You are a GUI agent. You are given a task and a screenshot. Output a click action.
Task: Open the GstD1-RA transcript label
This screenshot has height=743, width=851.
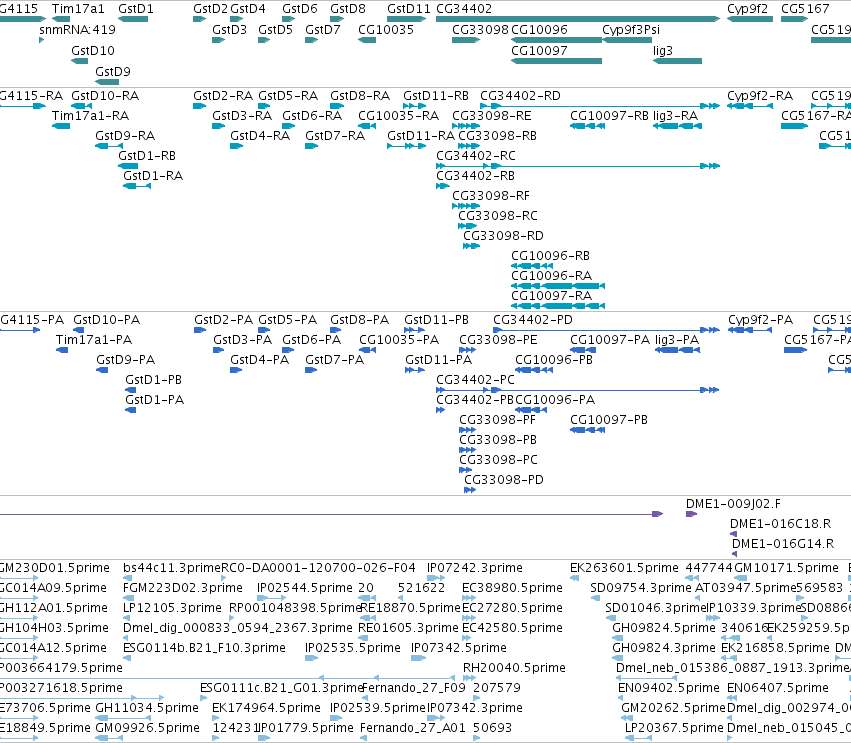153,176
